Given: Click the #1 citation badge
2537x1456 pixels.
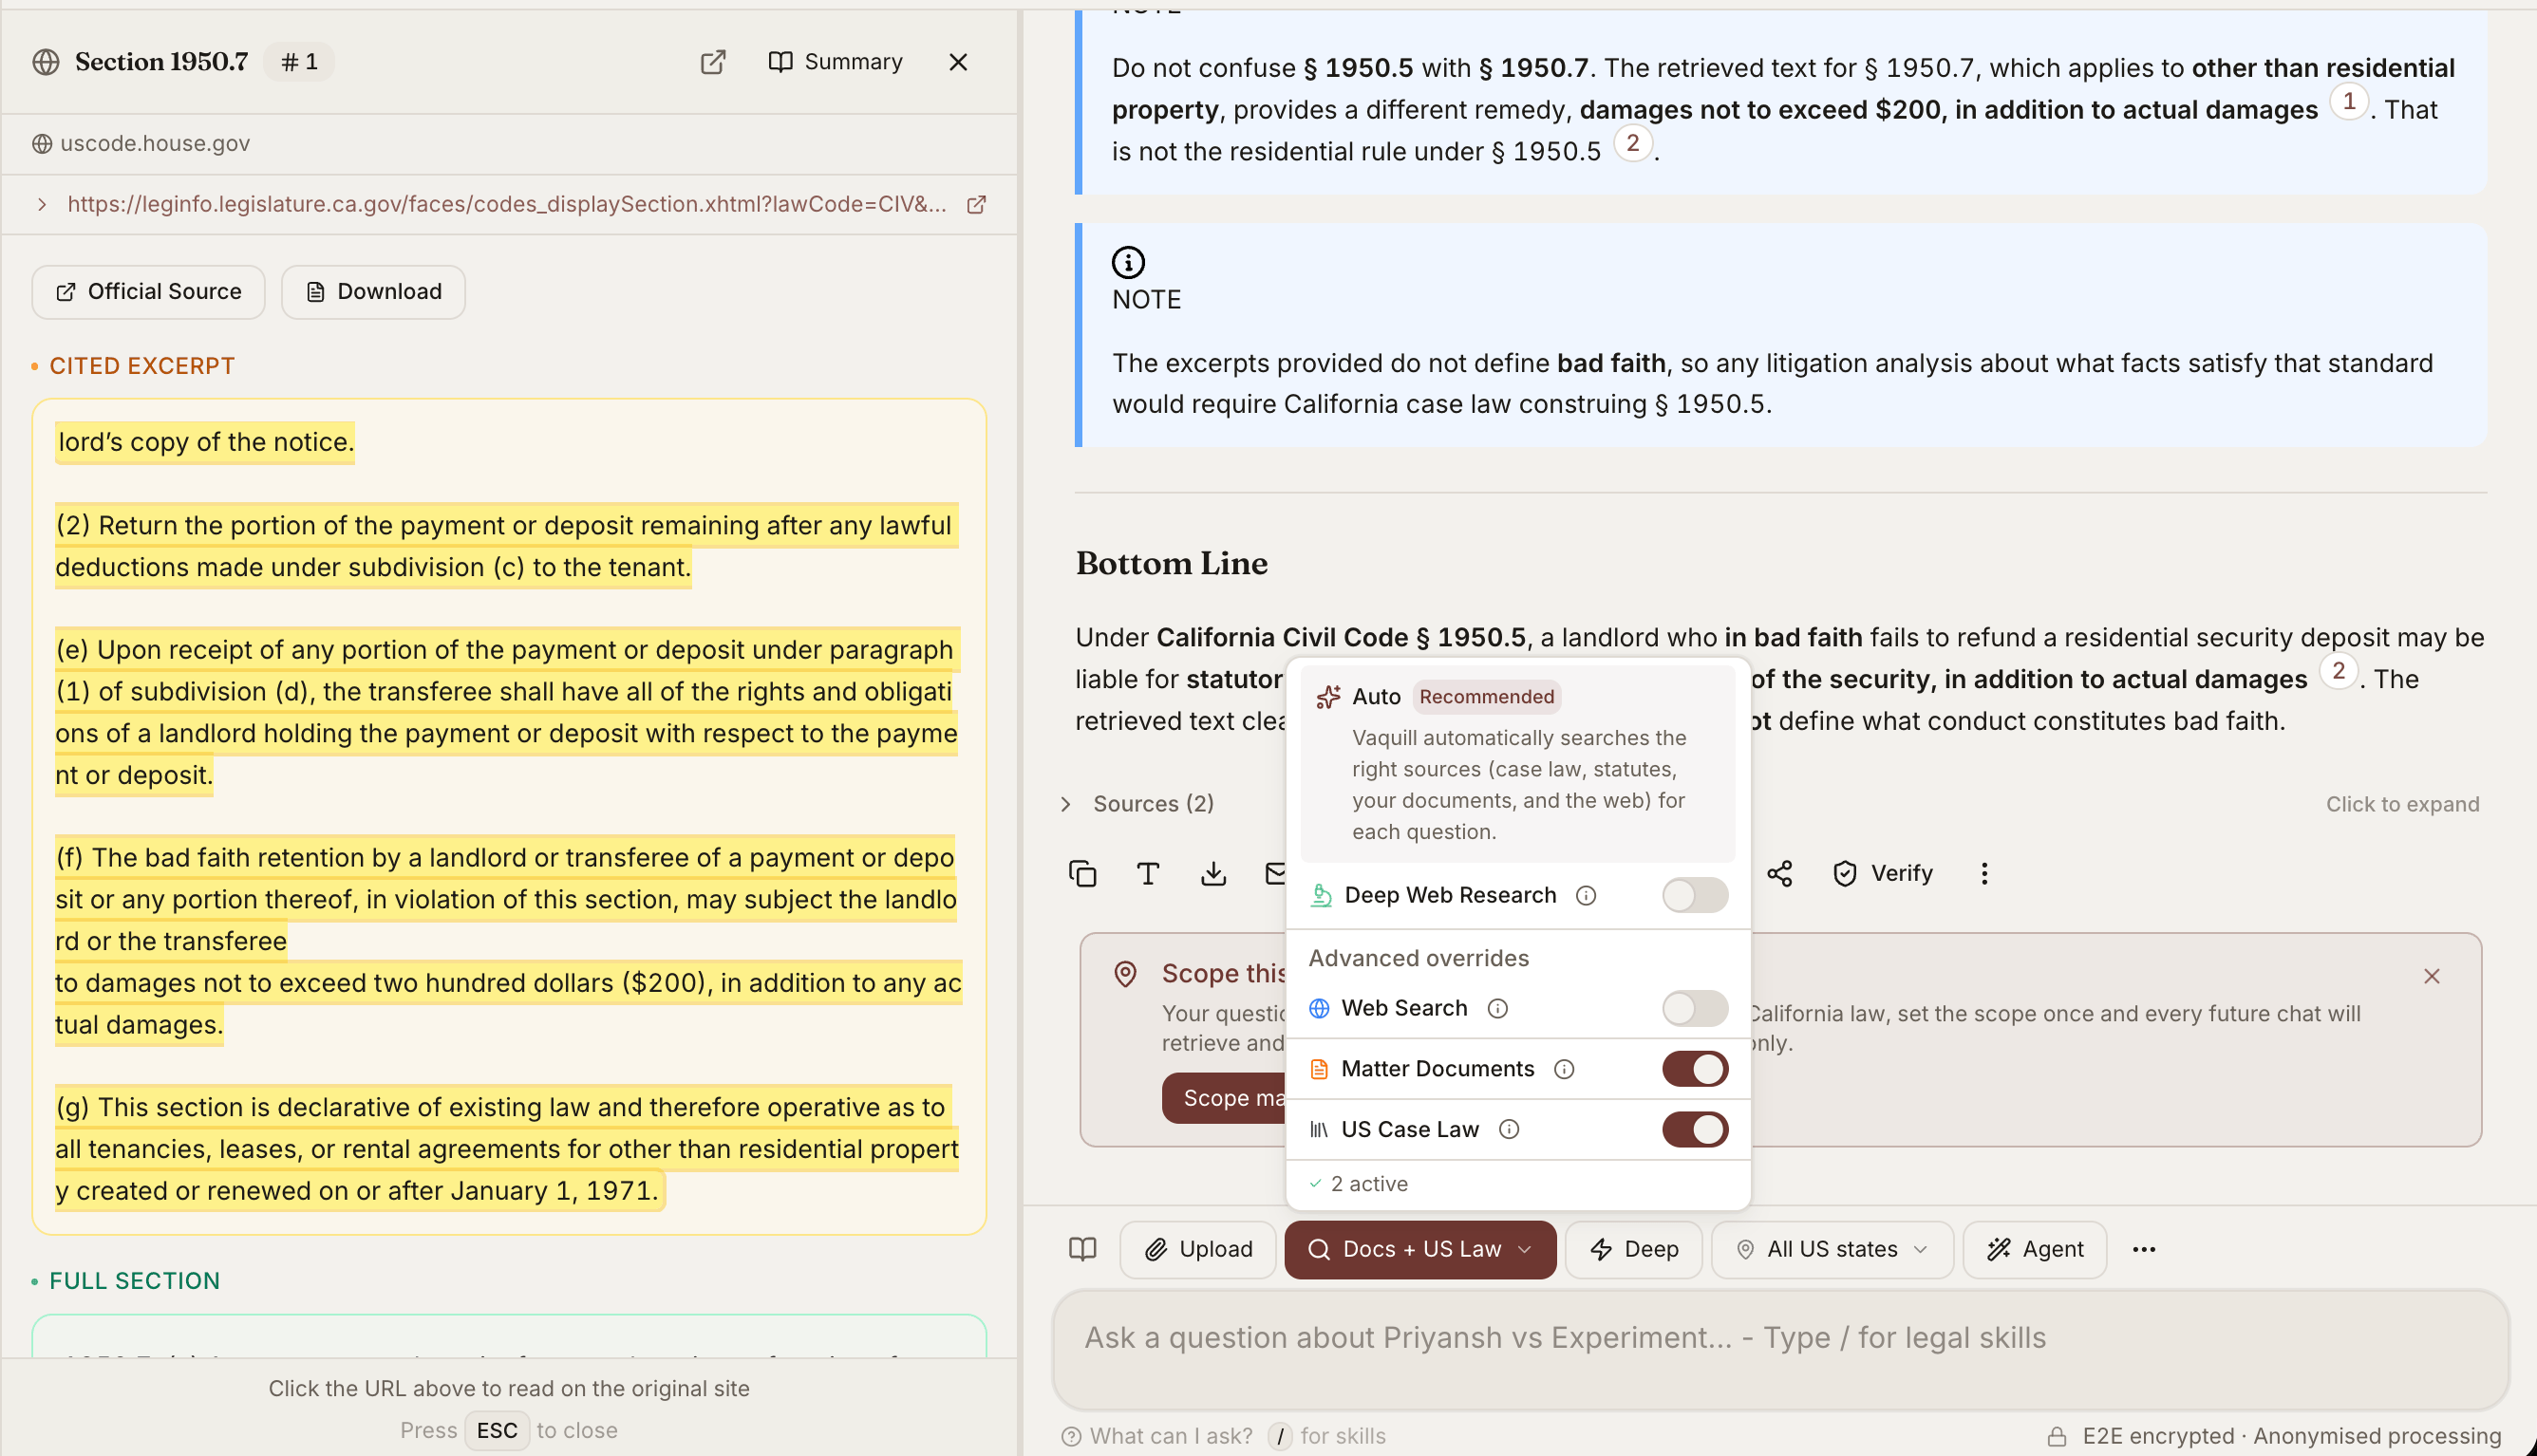Looking at the screenshot, I should point(299,62).
